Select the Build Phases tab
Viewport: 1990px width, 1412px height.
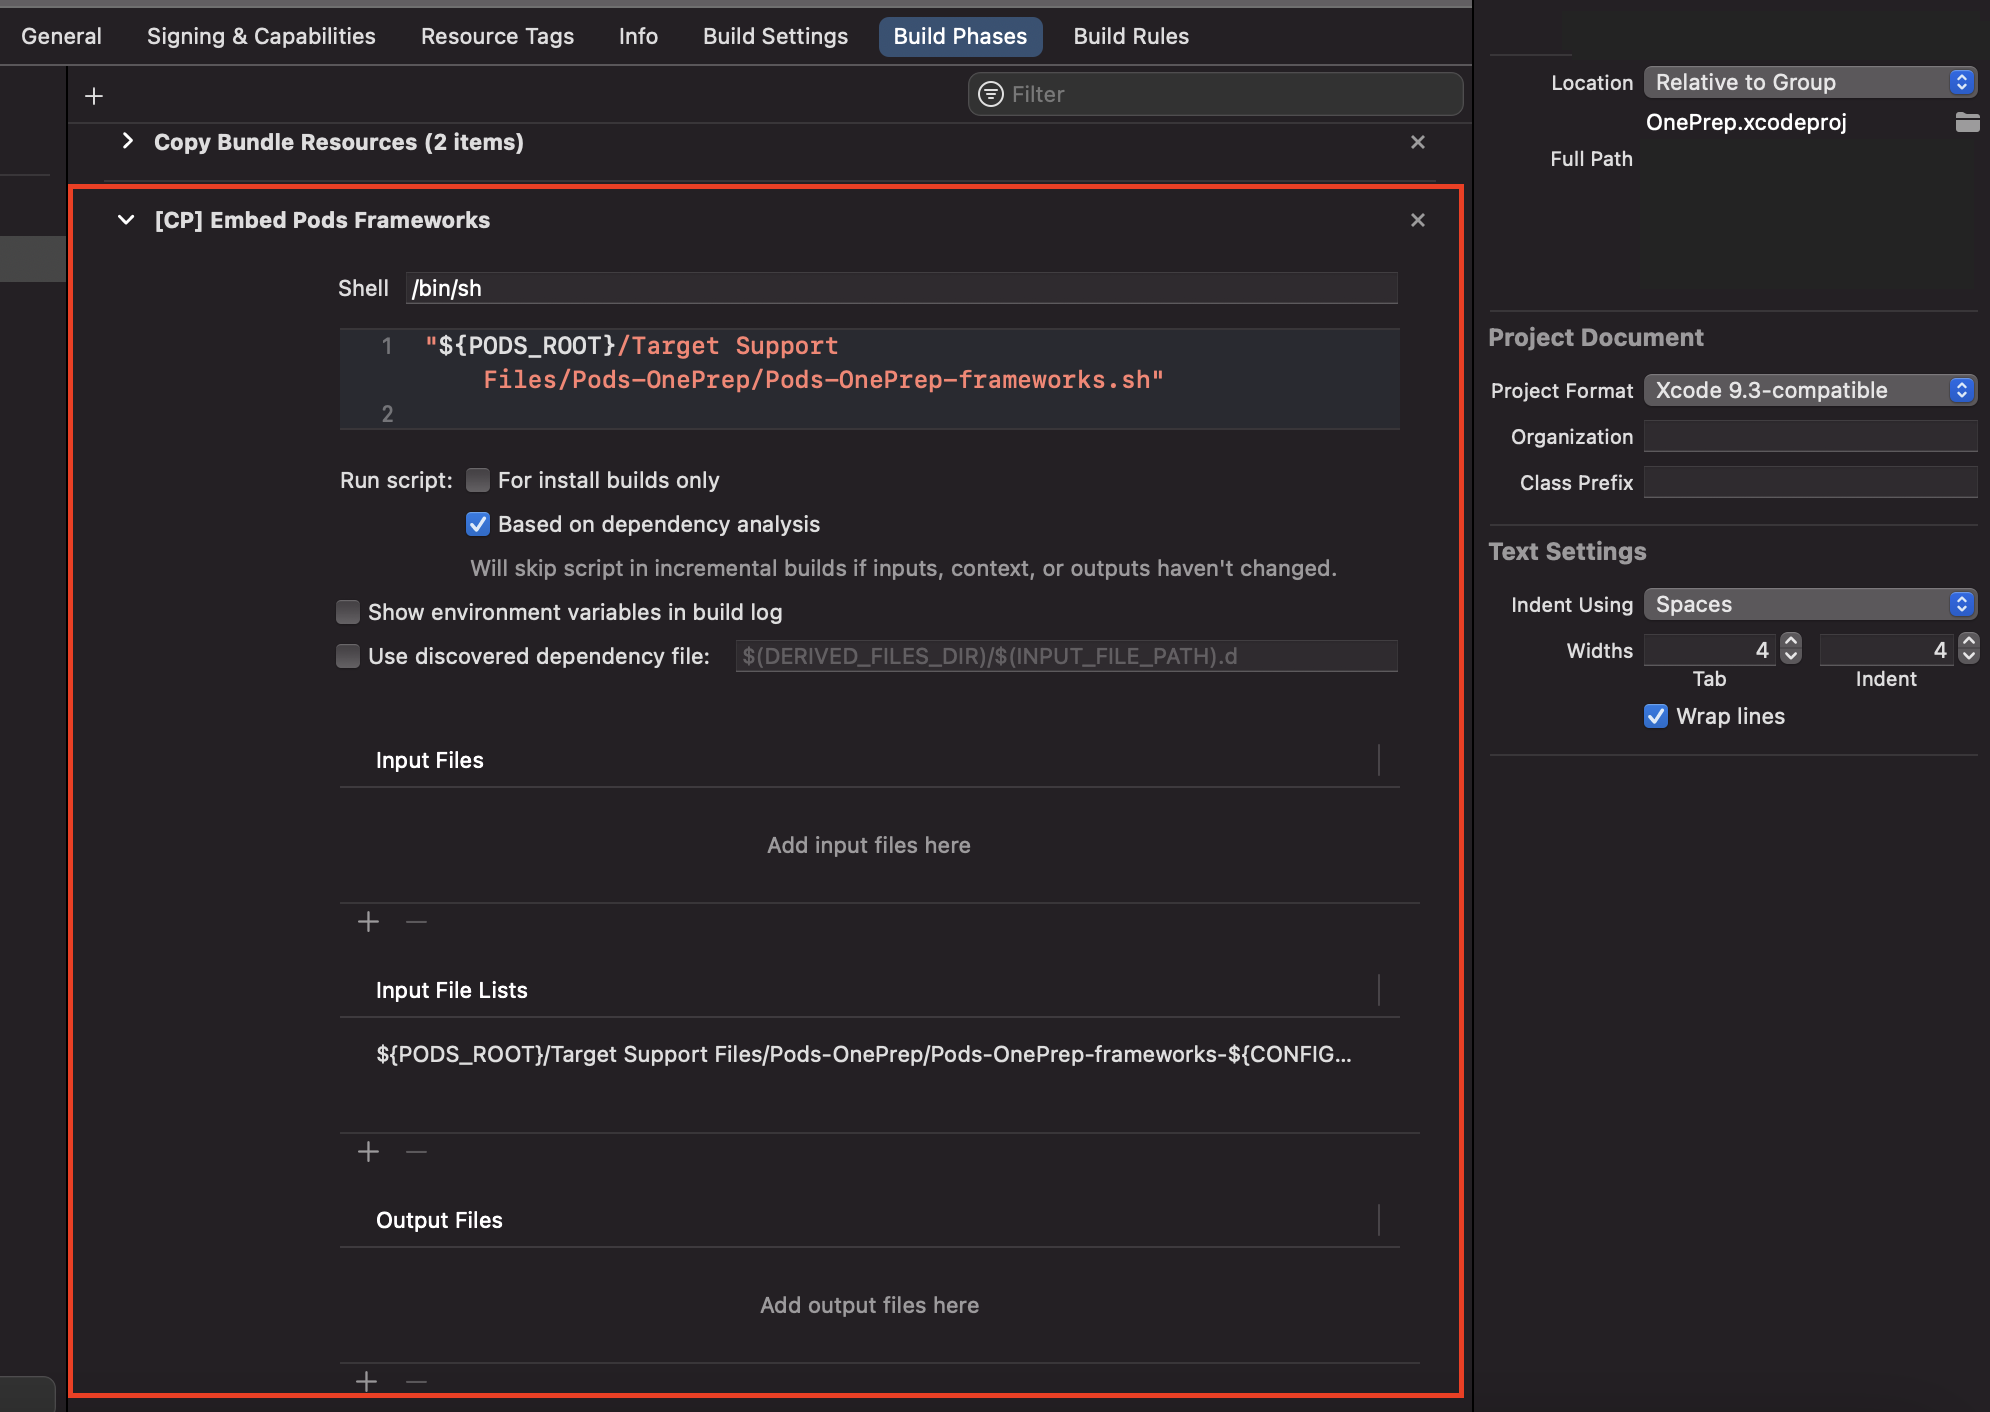tap(960, 36)
